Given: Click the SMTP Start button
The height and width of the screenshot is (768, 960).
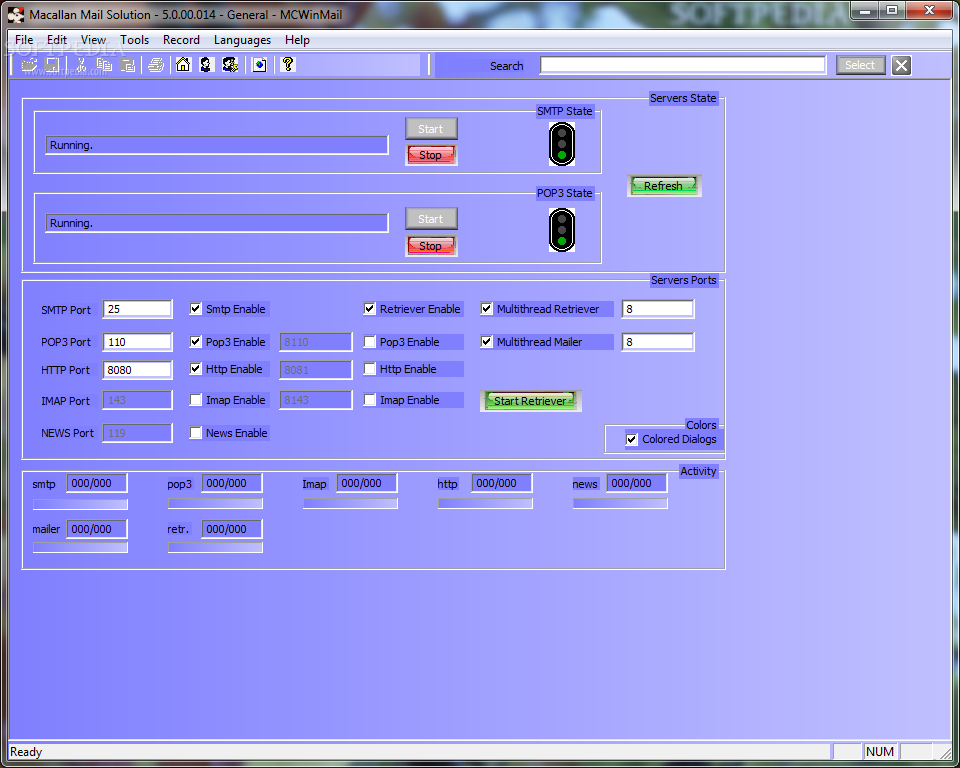Looking at the screenshot, I should point(431,129).
